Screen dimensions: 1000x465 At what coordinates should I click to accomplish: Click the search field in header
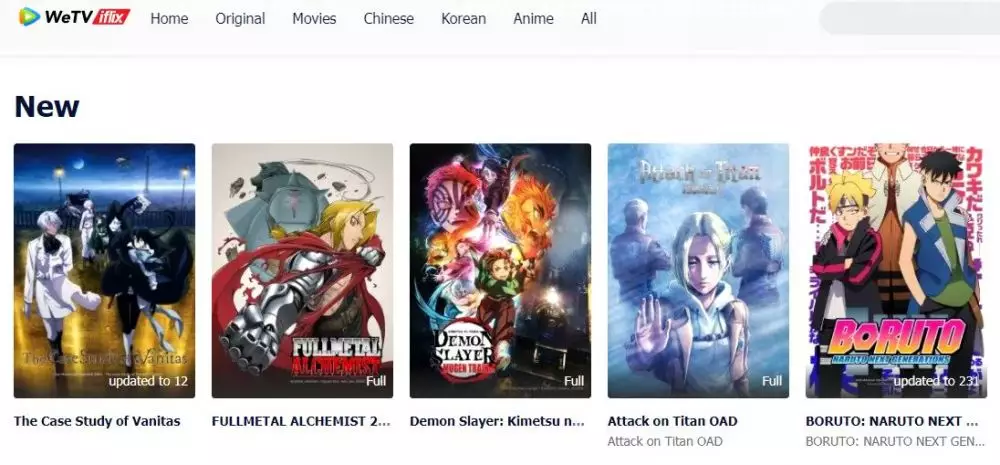click(909, 18)
